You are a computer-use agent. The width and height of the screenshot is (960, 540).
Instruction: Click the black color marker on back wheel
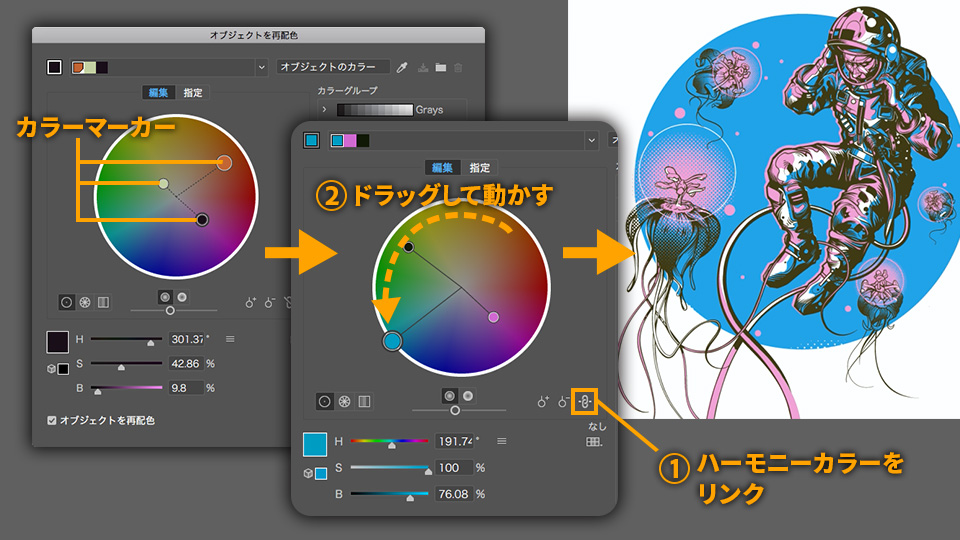202,219
